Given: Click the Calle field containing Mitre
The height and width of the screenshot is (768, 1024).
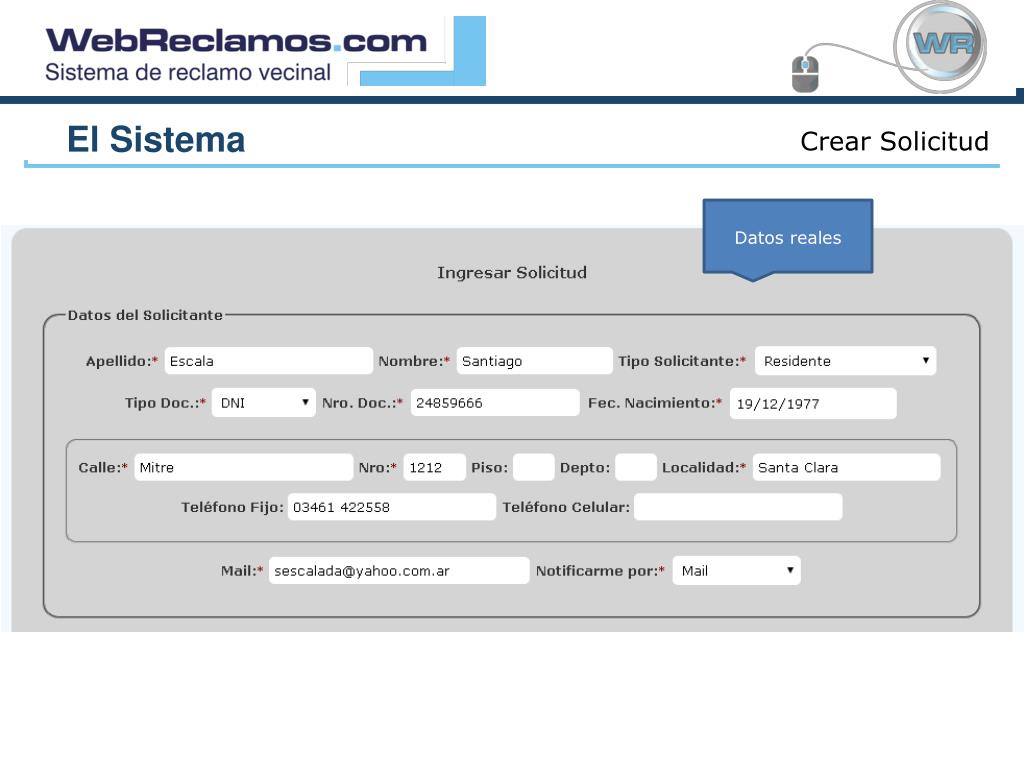Looking at the screenshot, I should 244,468.
